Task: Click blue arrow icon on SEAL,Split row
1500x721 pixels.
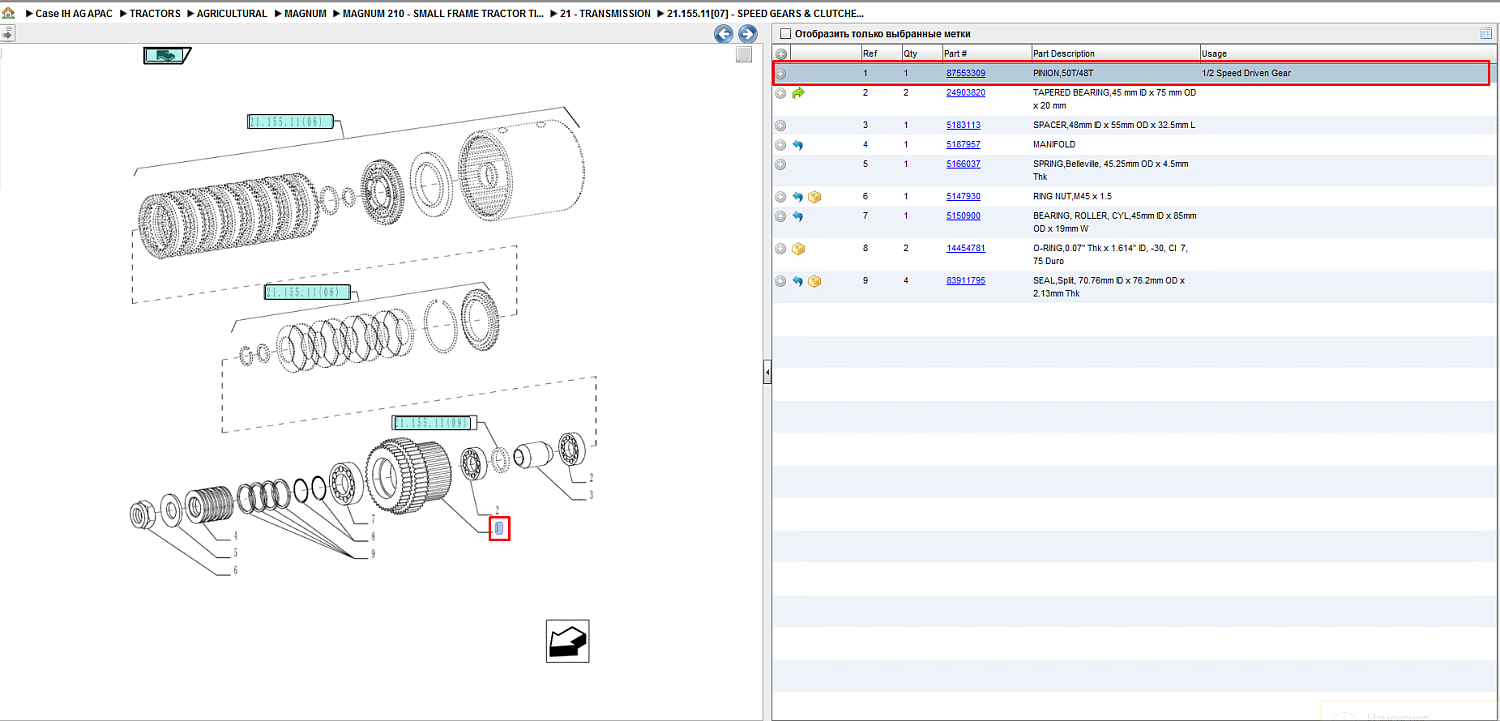Action: (x=798, y=281)
